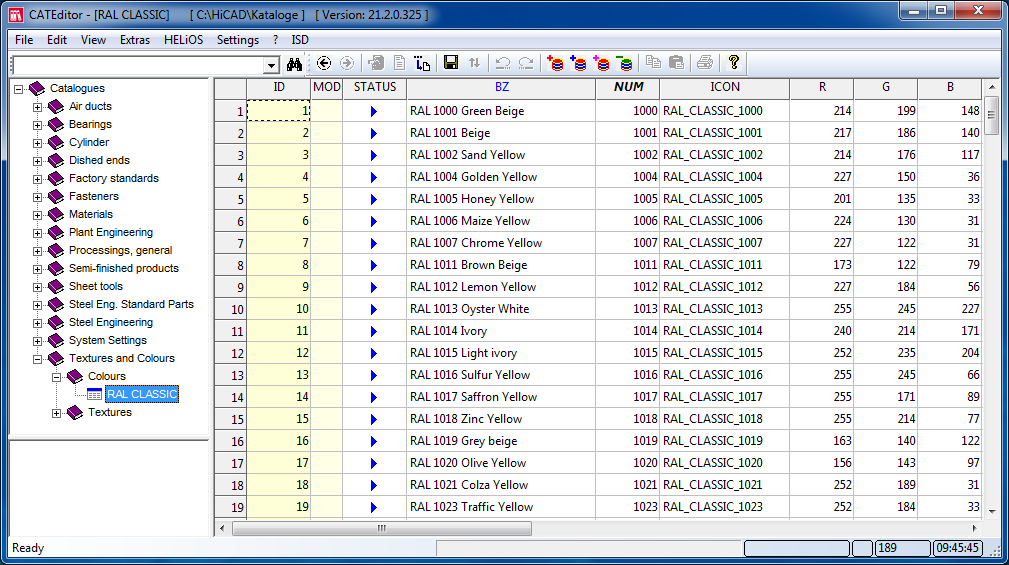Click the NUM column header
This screenshot has width=1009, height=565.
628,88
